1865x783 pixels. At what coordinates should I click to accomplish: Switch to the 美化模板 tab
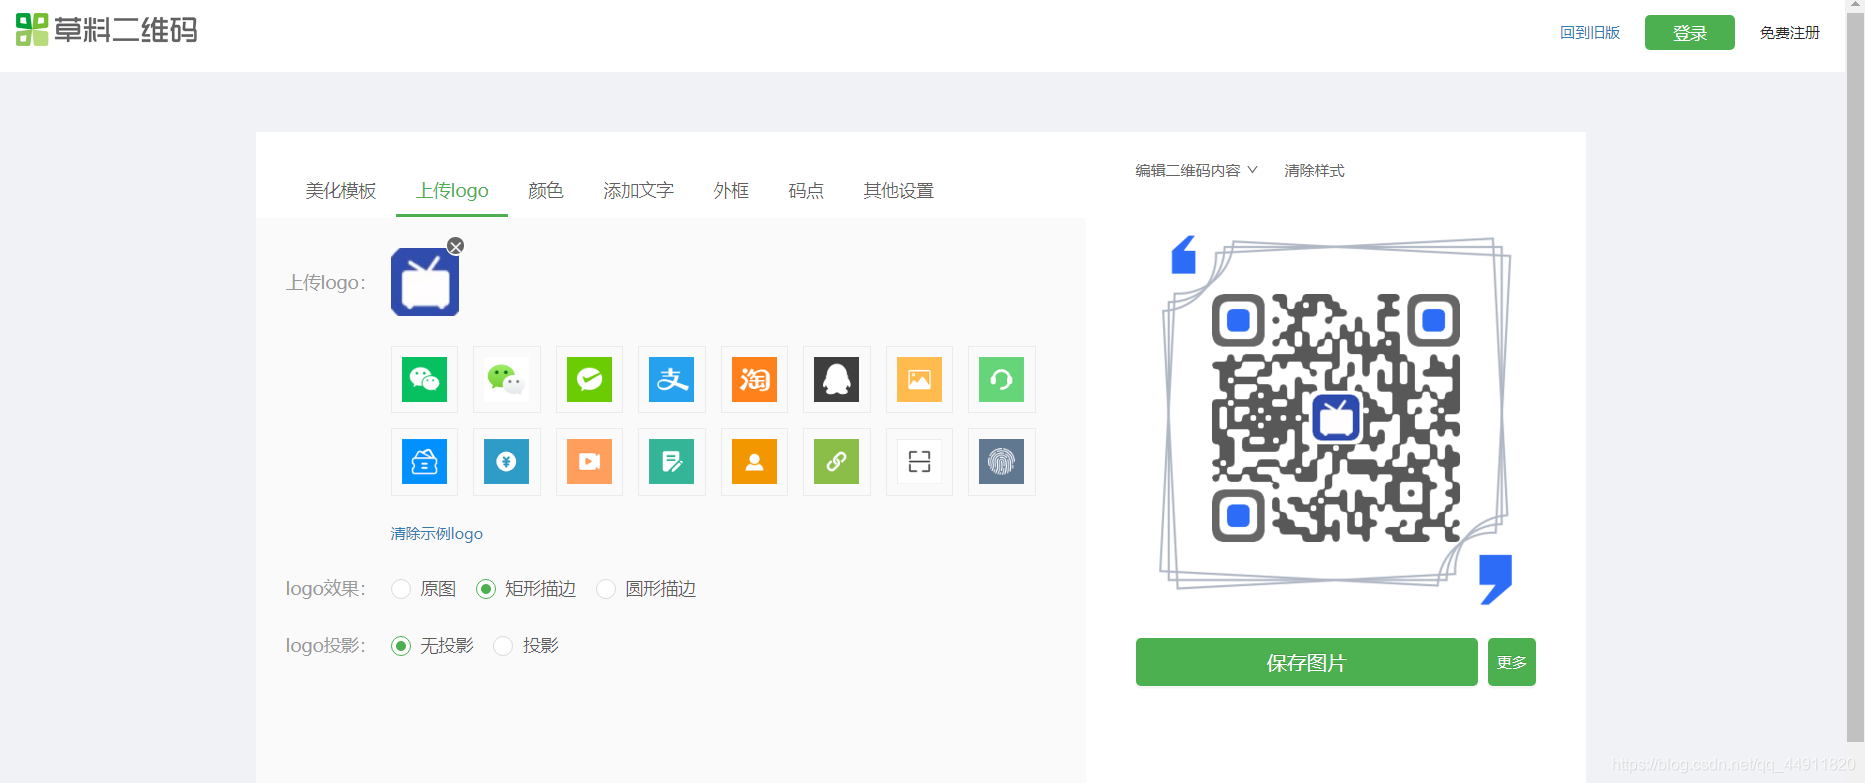tap(341, 191)
